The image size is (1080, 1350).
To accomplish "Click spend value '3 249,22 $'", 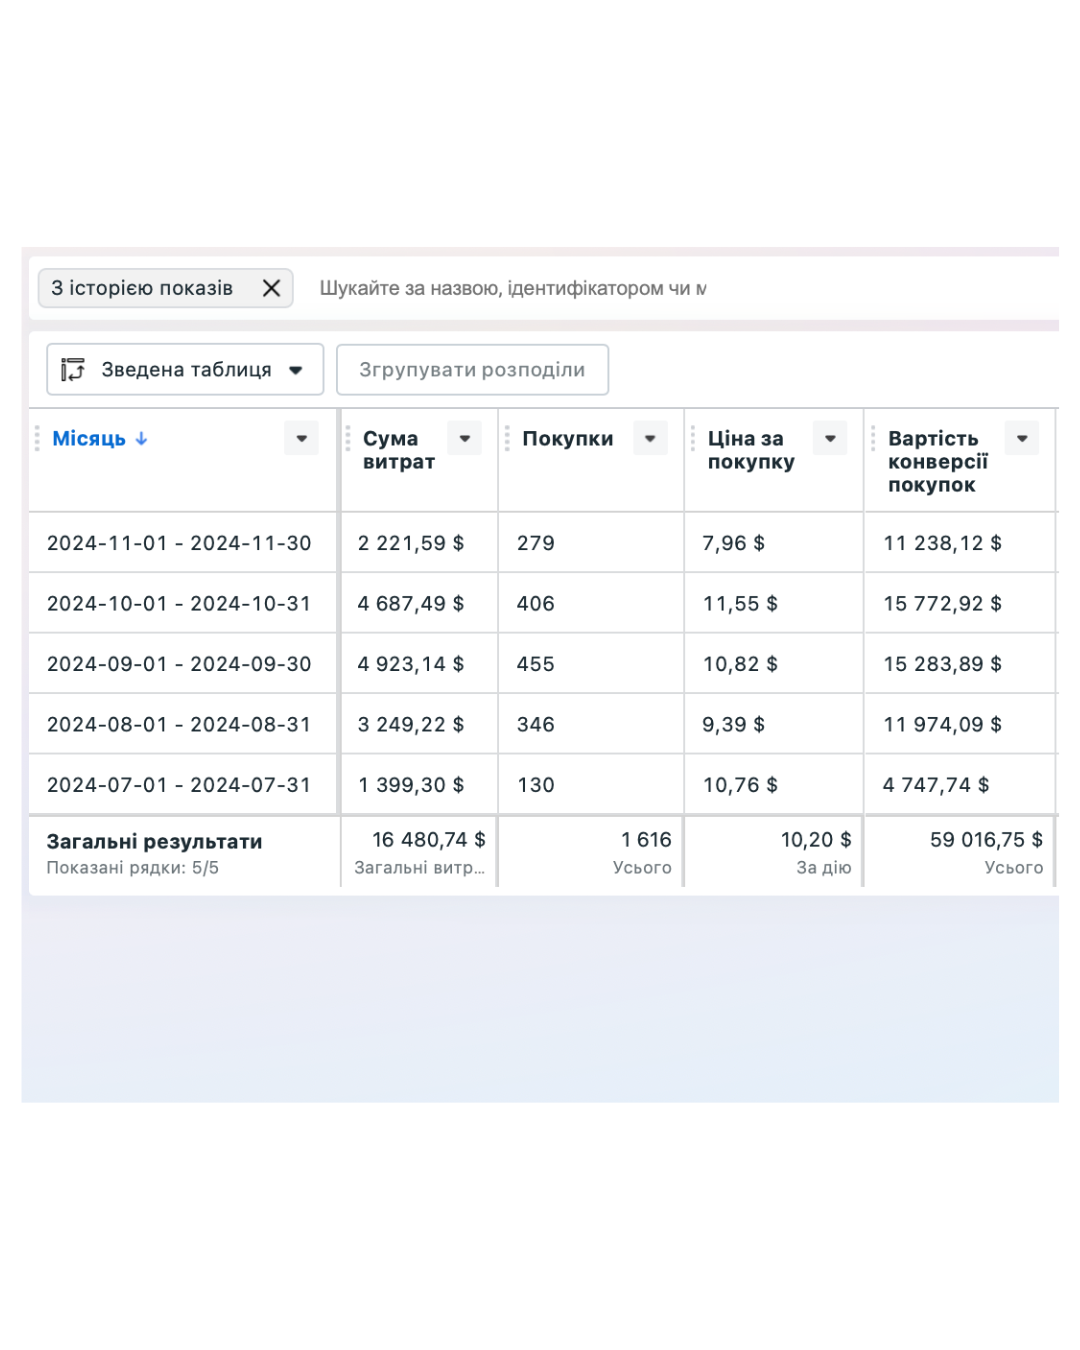I will point(411,725).
